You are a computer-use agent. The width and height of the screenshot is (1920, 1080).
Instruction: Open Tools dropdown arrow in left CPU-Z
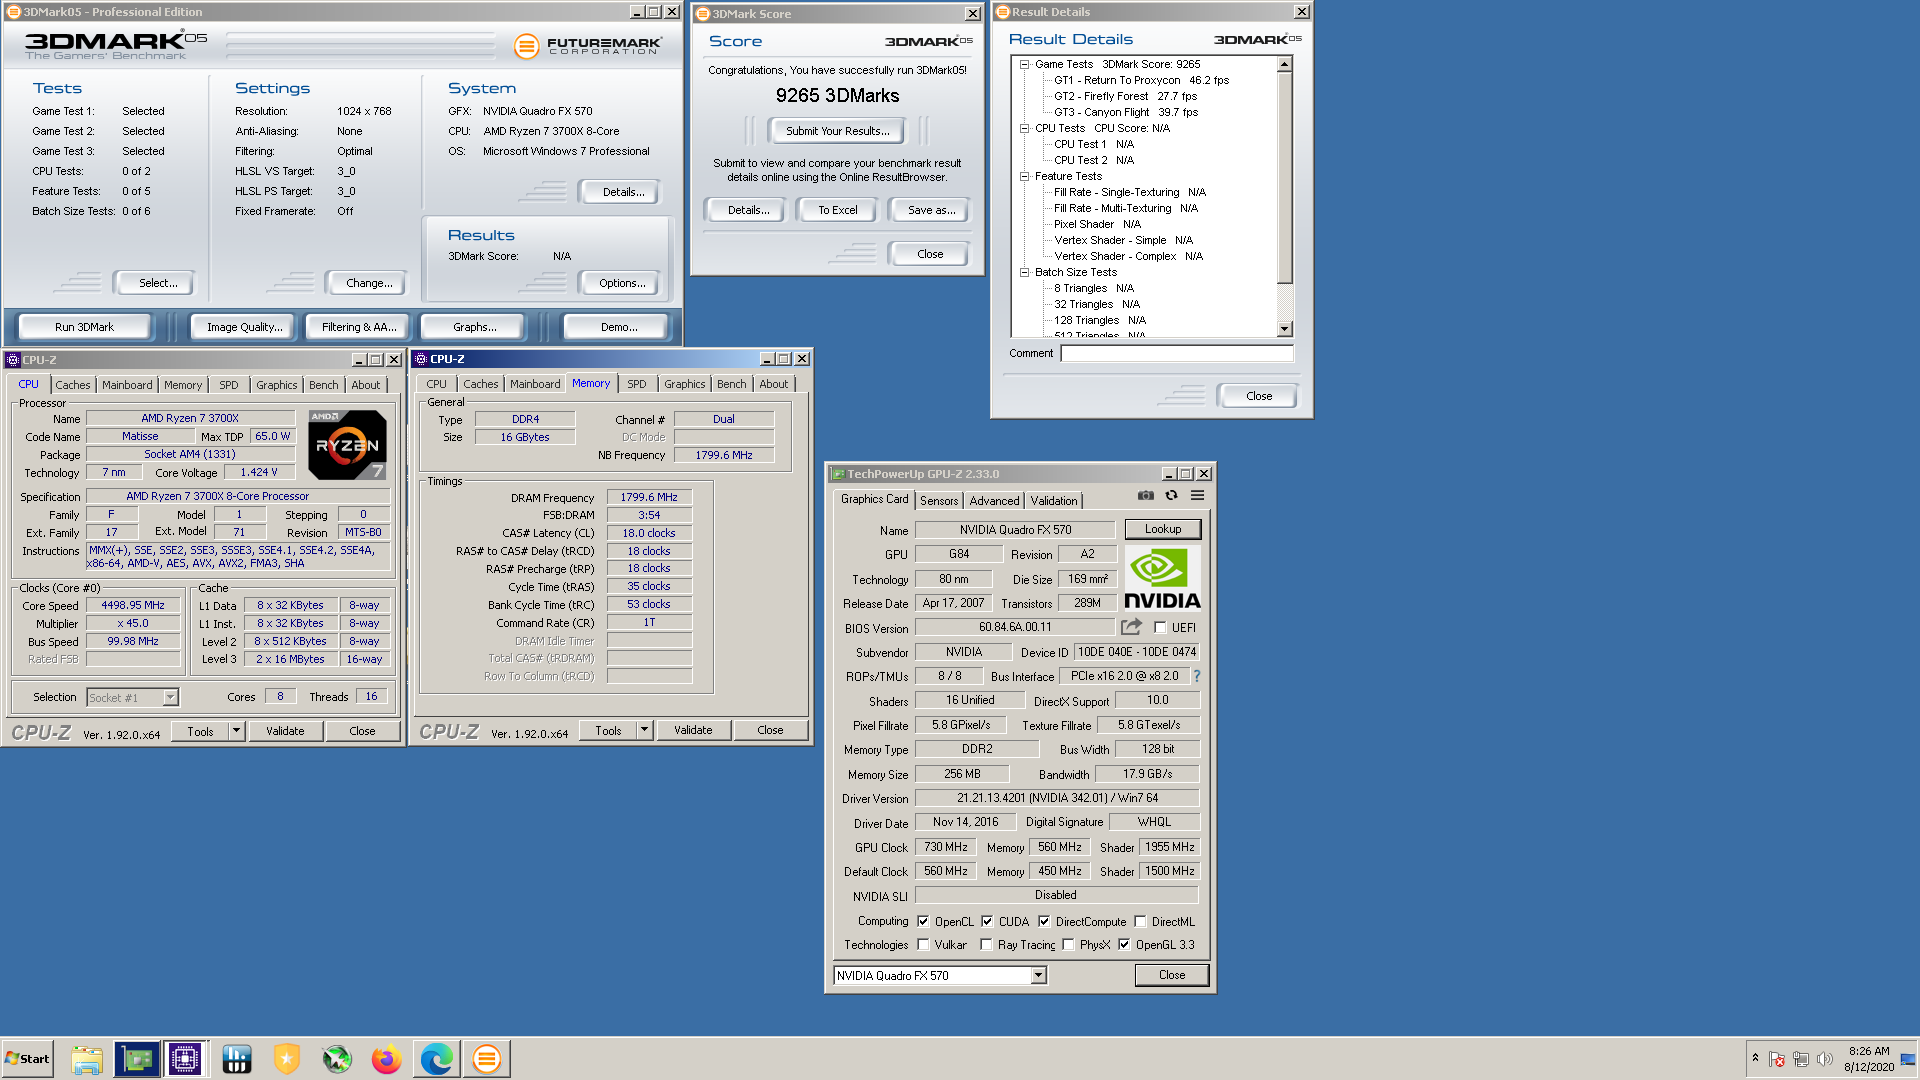coord(237,732)
